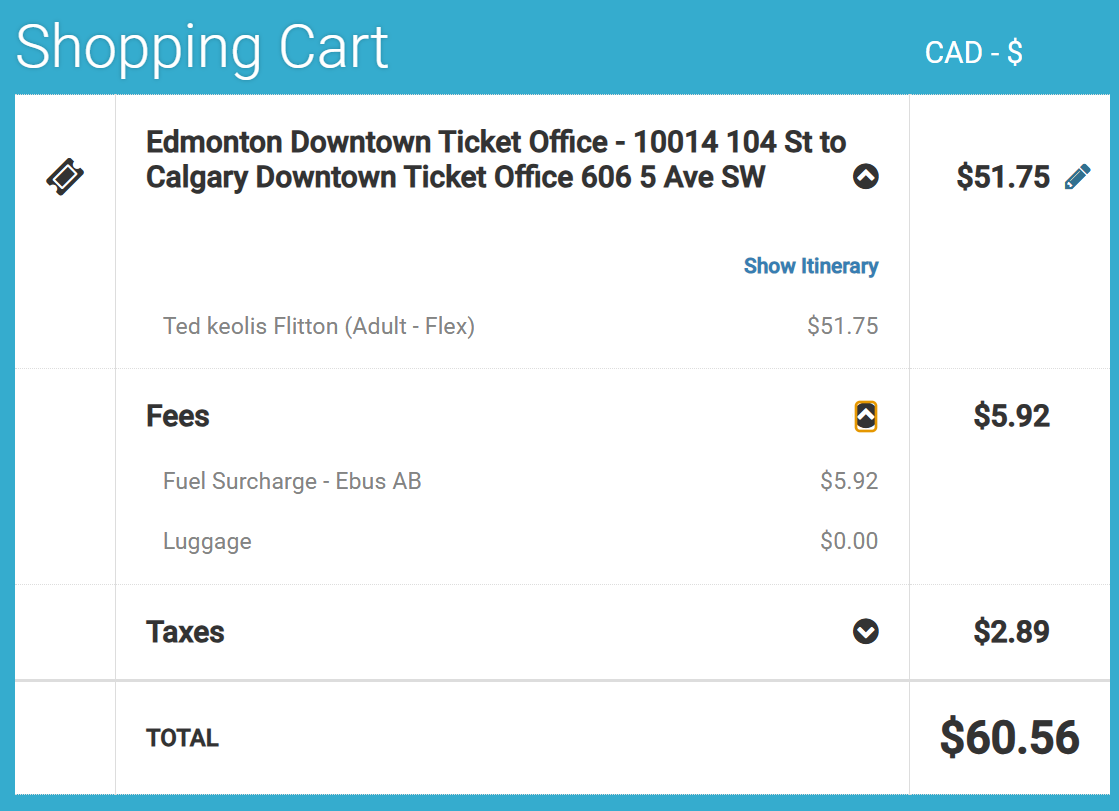Click the bold $5.92 fees subtotal

pos(1011,416)
